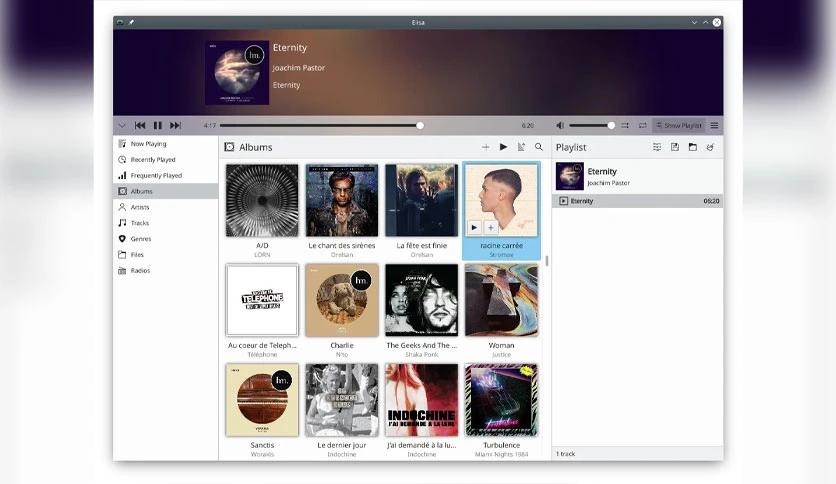This screenshot has height=484, width=836.
Task: Open the hamburger application menu
Action: click(714, 125)
